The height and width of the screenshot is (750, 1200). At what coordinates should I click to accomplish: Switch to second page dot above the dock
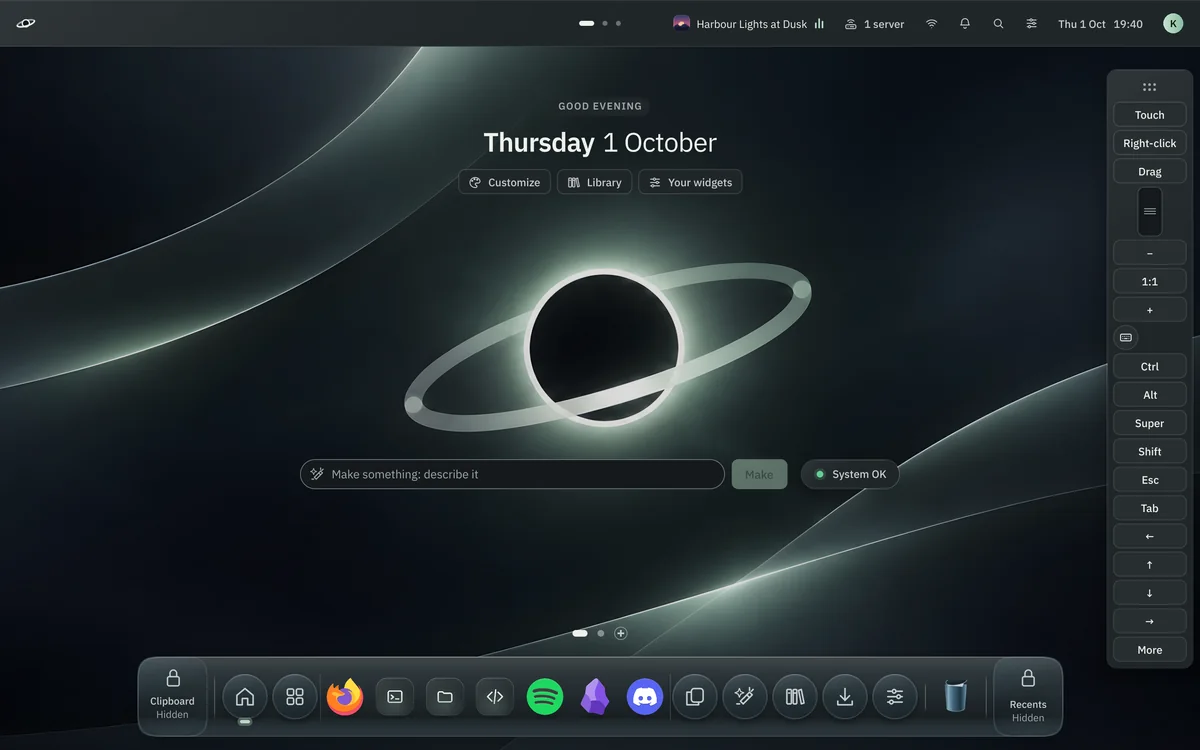click(x=601, y=633)
